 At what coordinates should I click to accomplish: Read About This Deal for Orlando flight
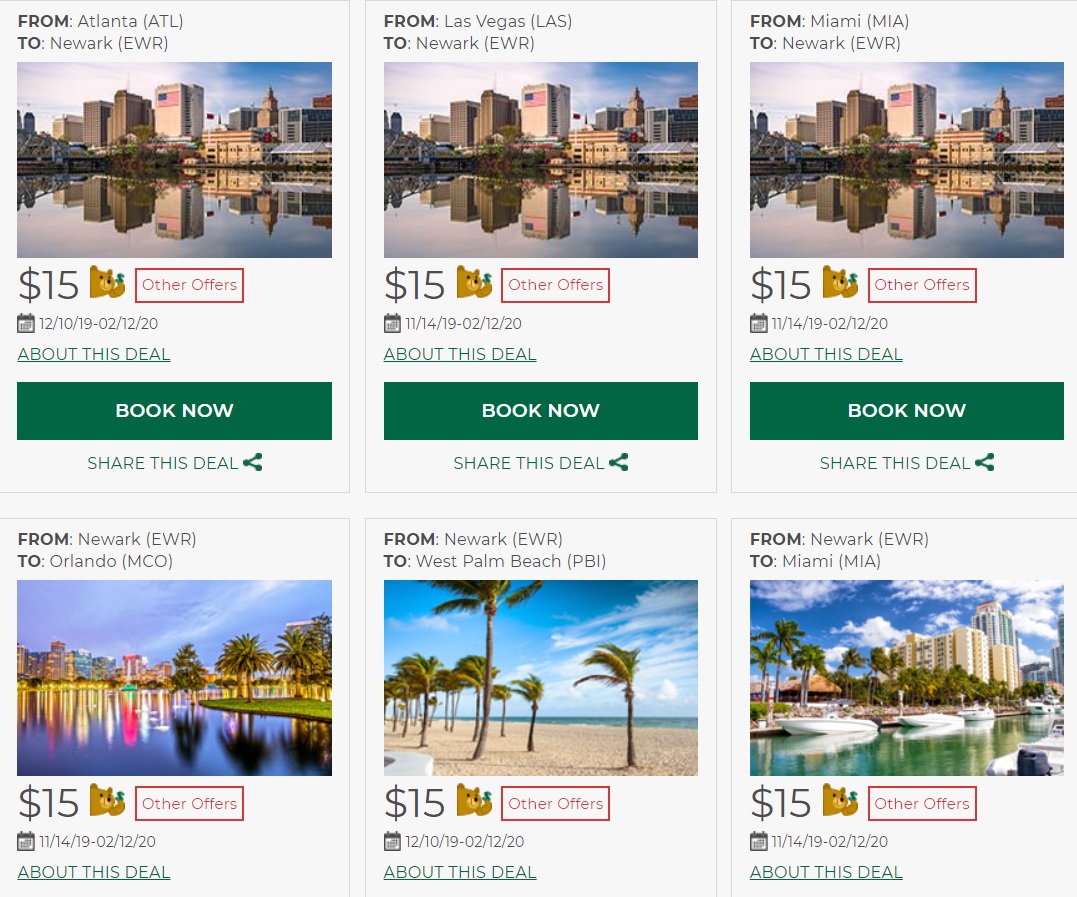click(x=94, y=872)
